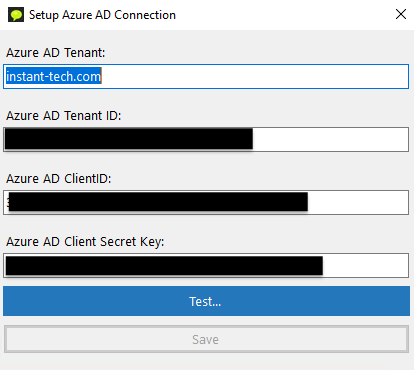Click the blank gray area below the Save button

pos(207,362)
